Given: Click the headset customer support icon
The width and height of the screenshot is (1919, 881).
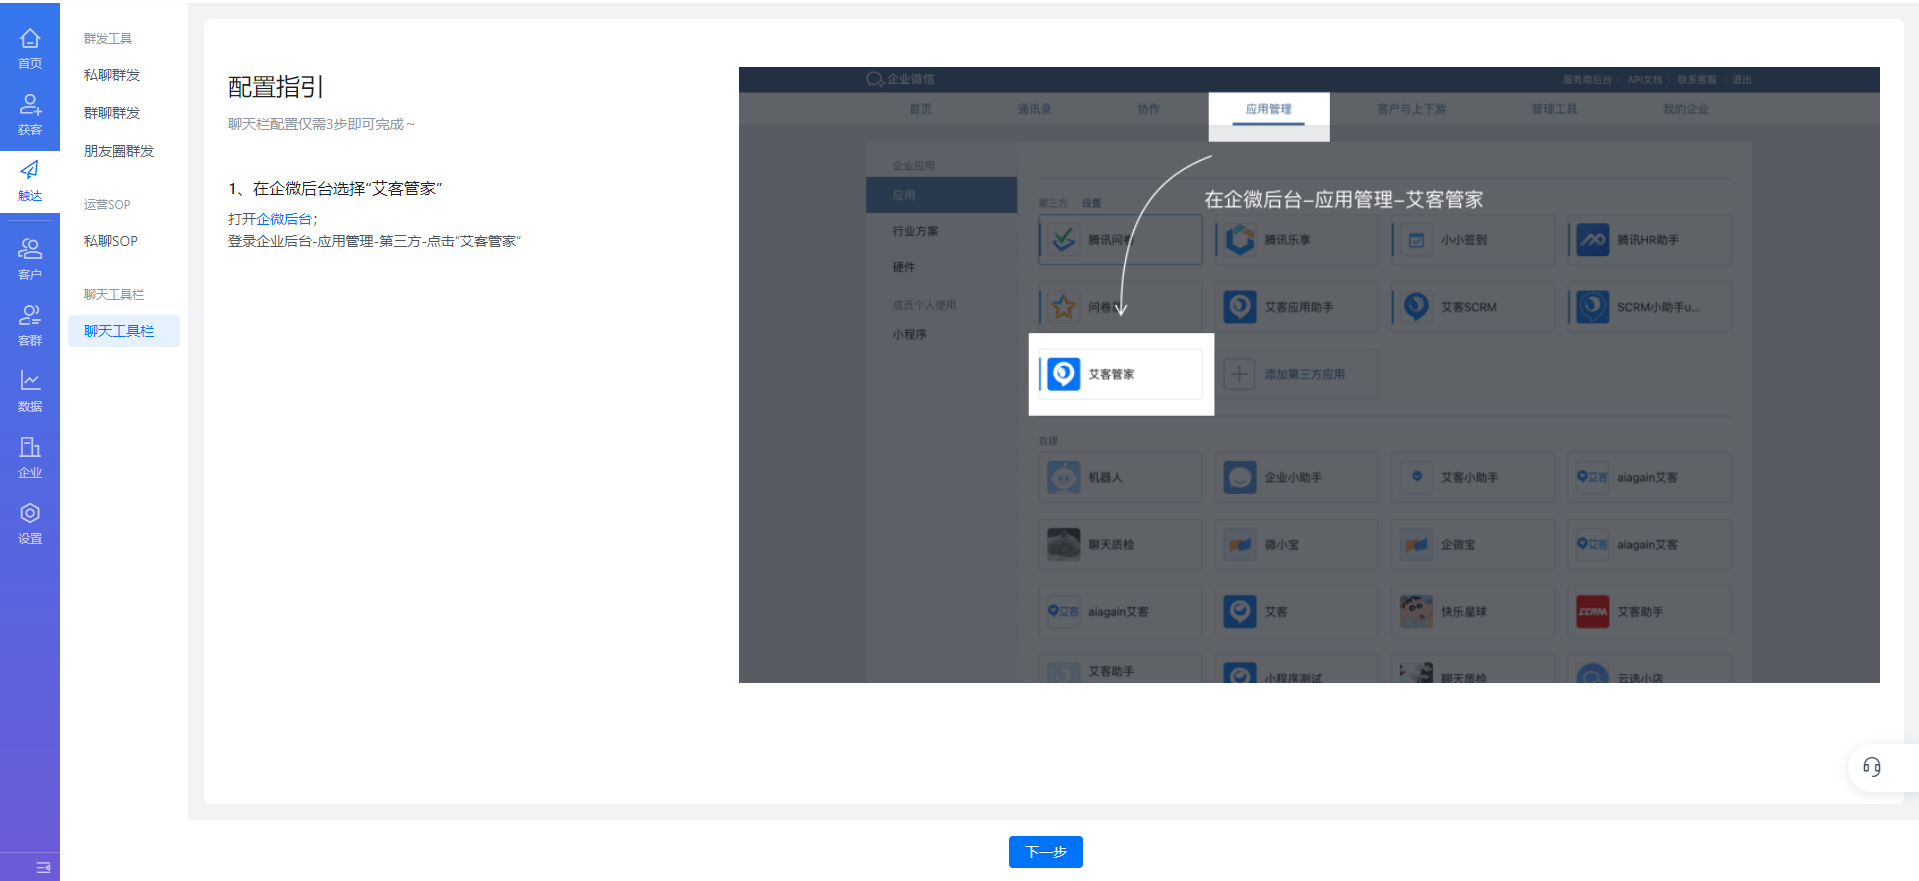Looking at the screenshot, I should tap(1871, 767).
